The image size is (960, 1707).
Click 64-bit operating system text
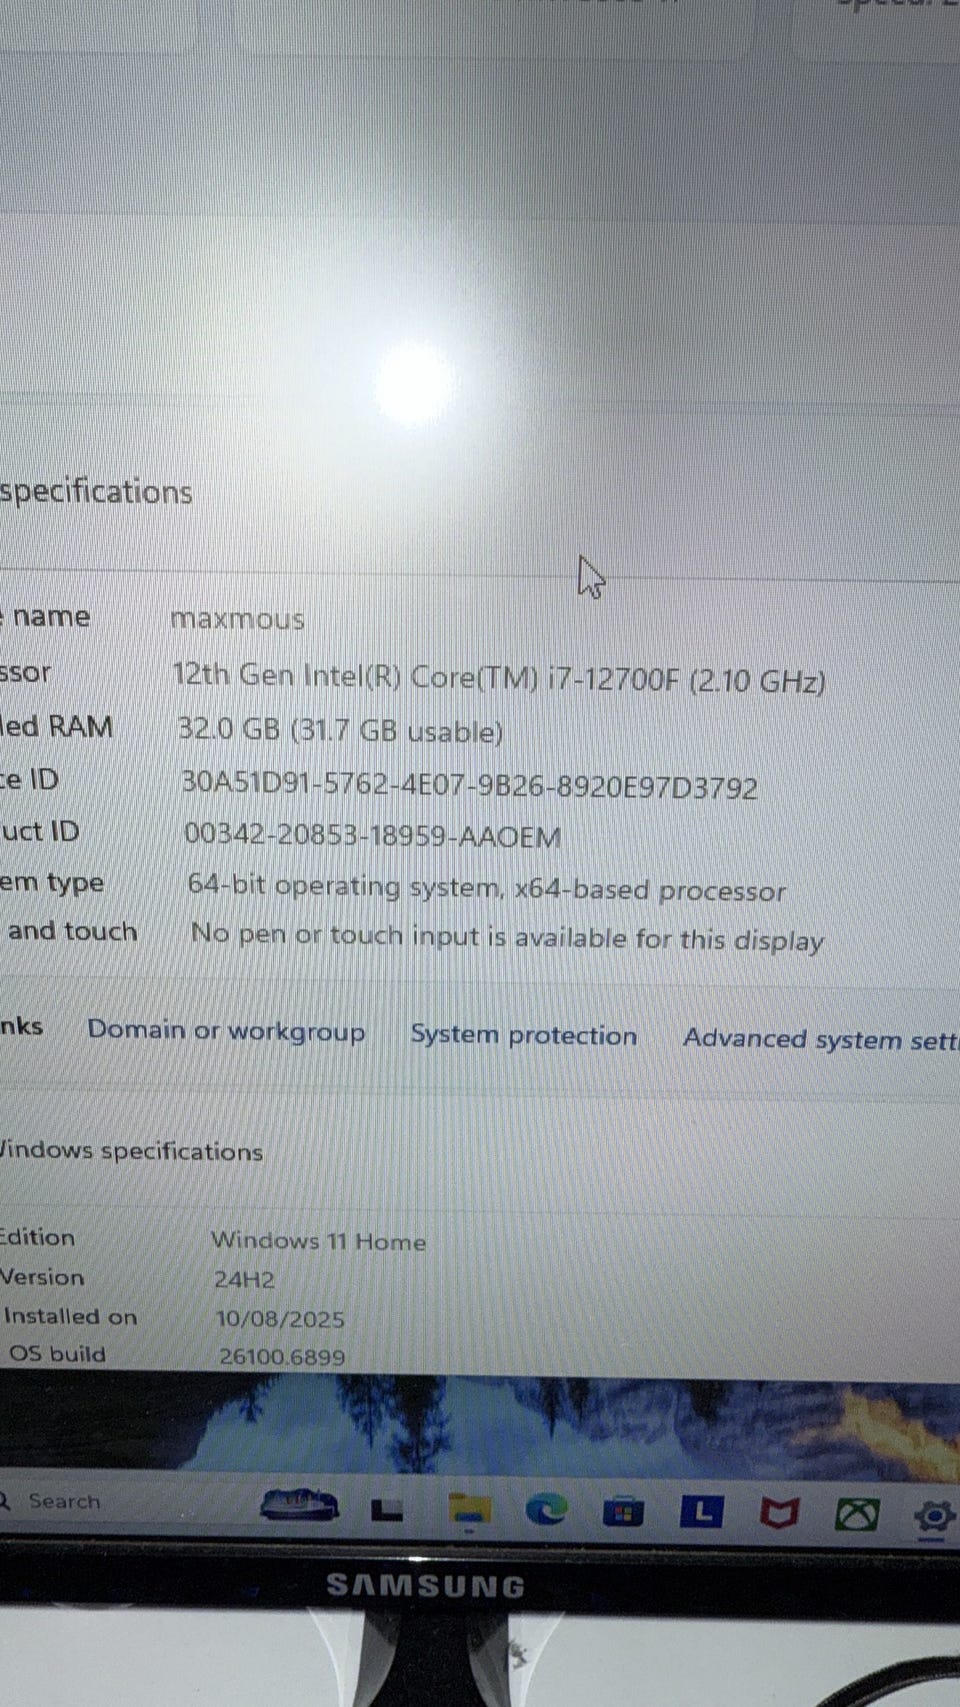pyautogui.click(x=487, y=888)
